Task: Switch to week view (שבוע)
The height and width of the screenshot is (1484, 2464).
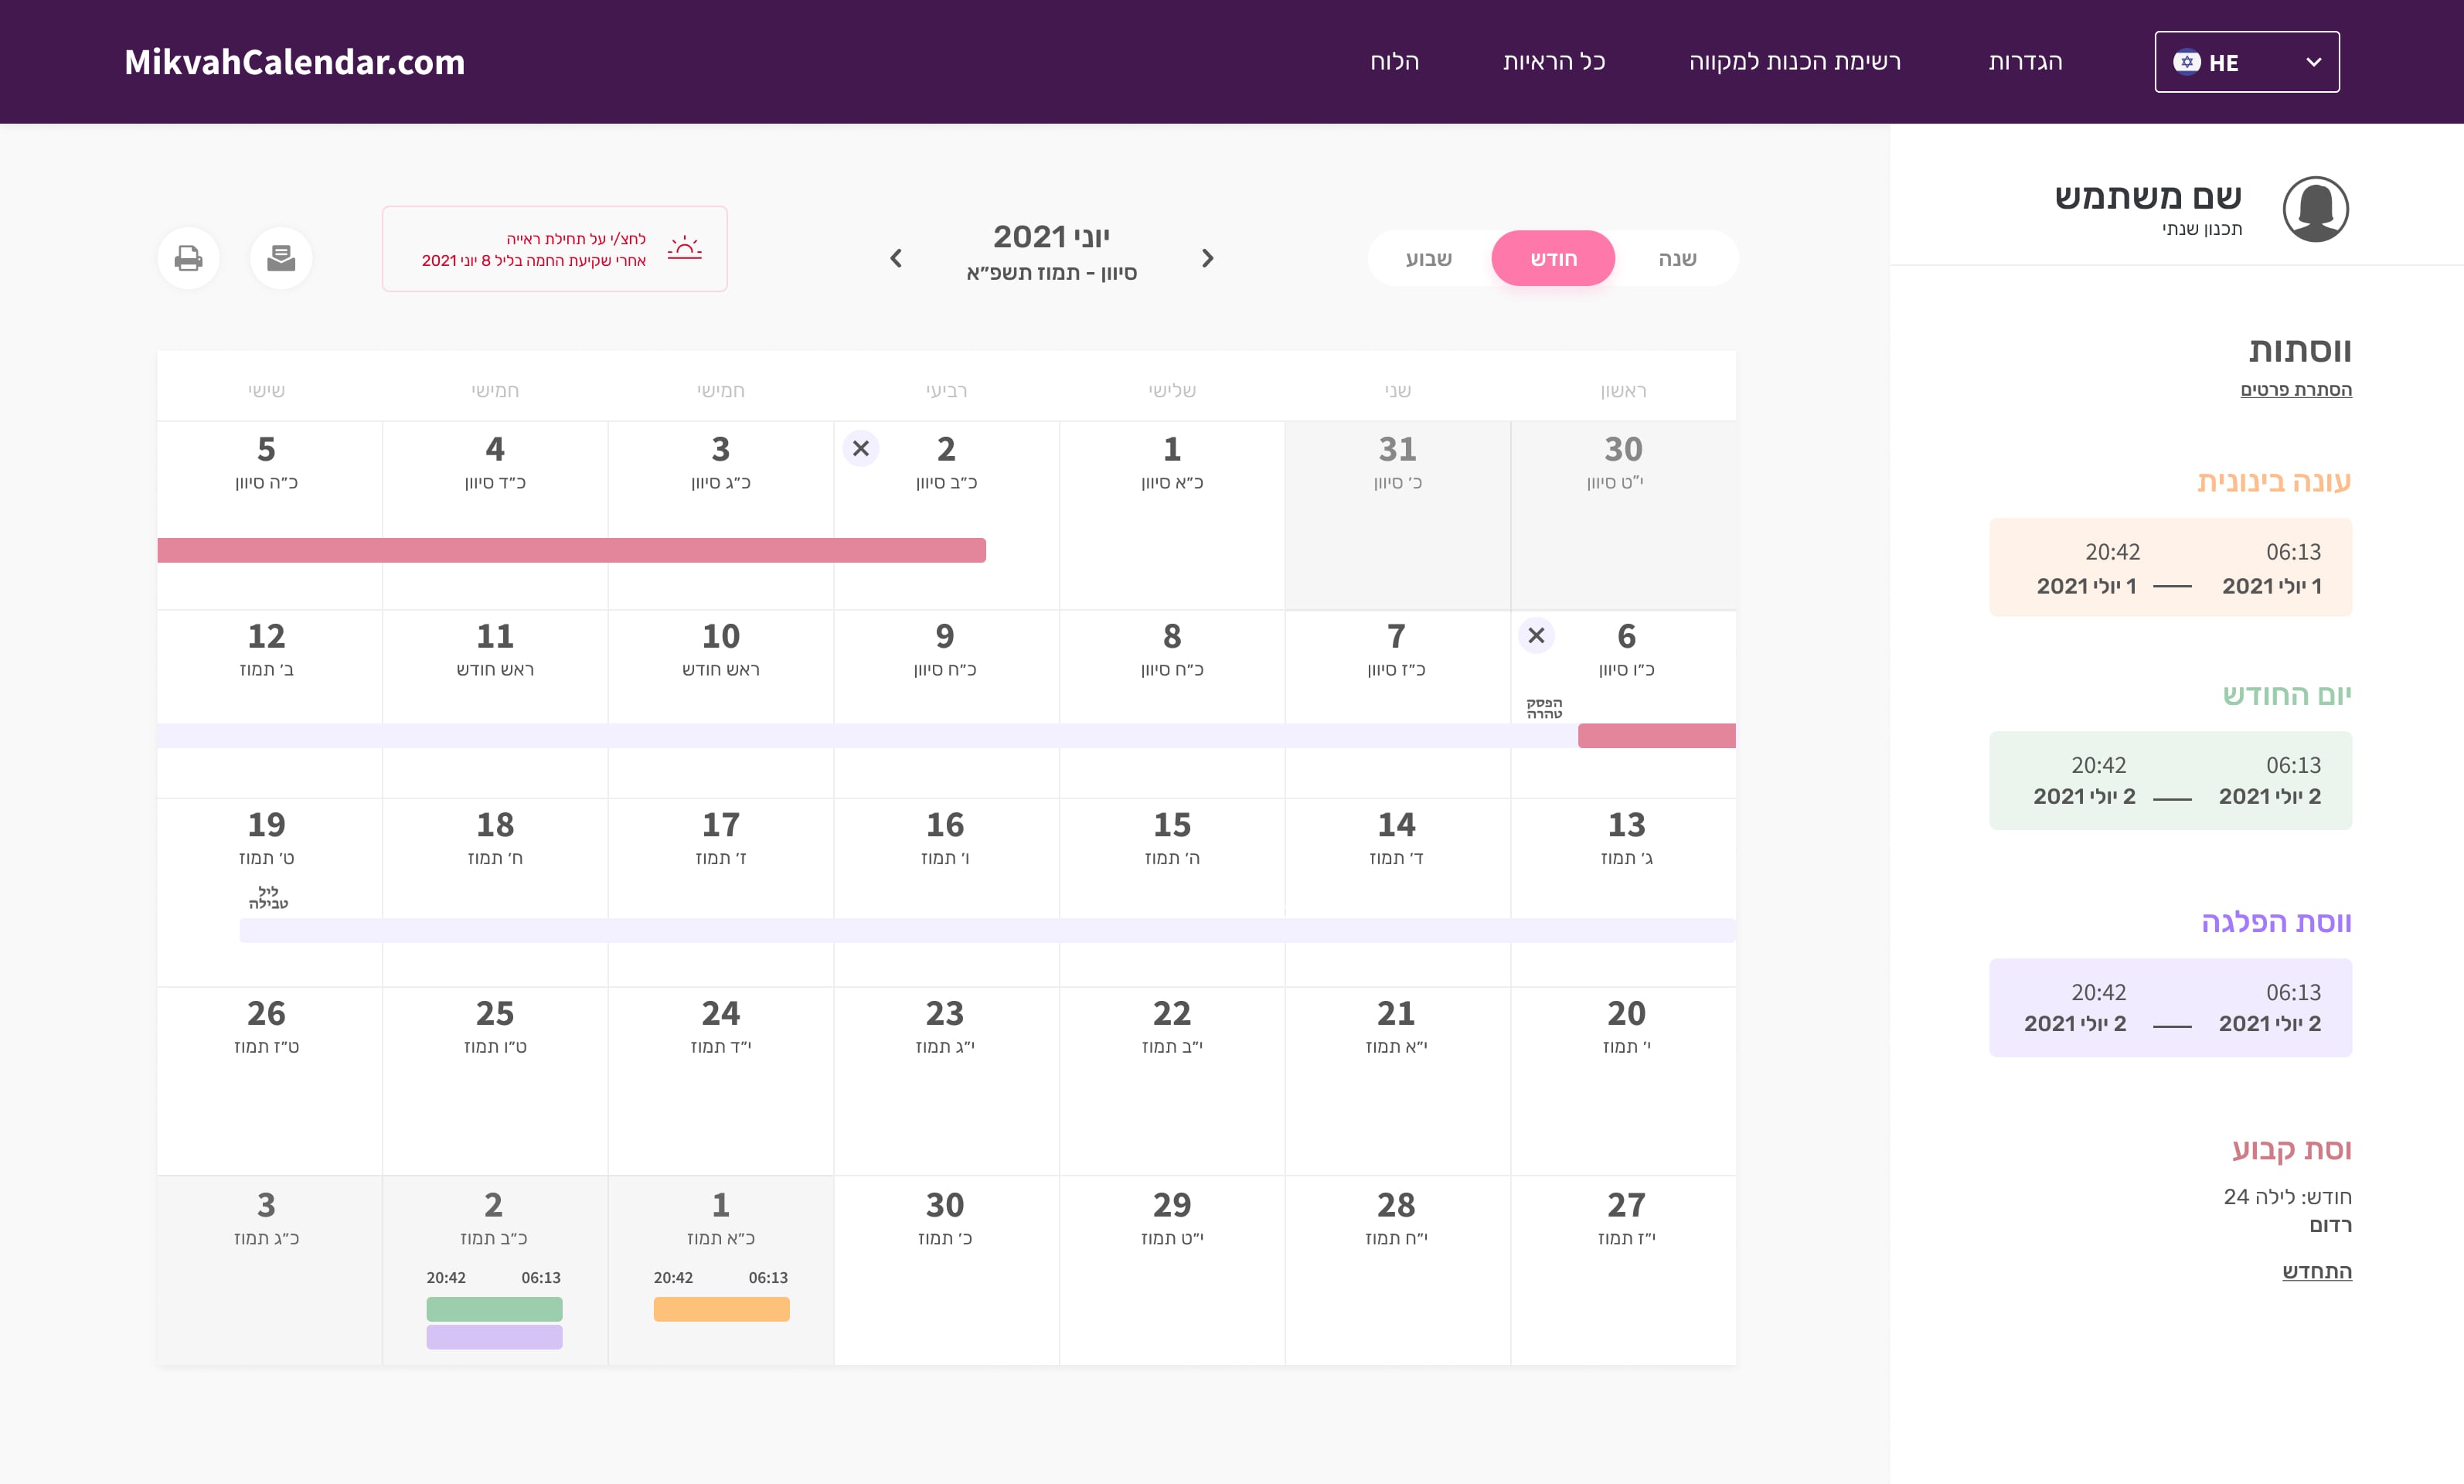Action: point(1428,258)
